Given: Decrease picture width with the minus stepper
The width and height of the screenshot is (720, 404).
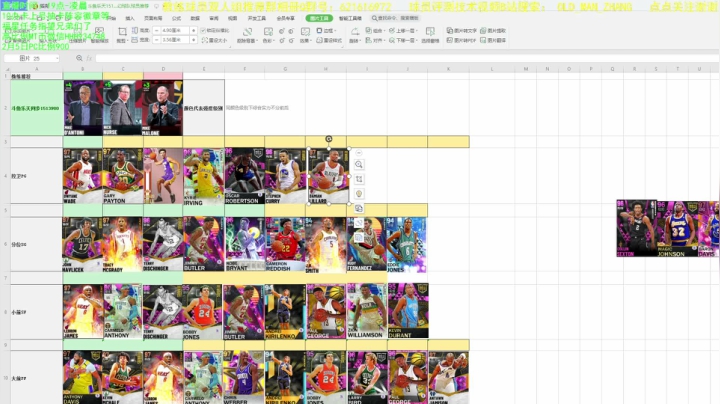Looking at the screenshot, I should pos(157,40).
